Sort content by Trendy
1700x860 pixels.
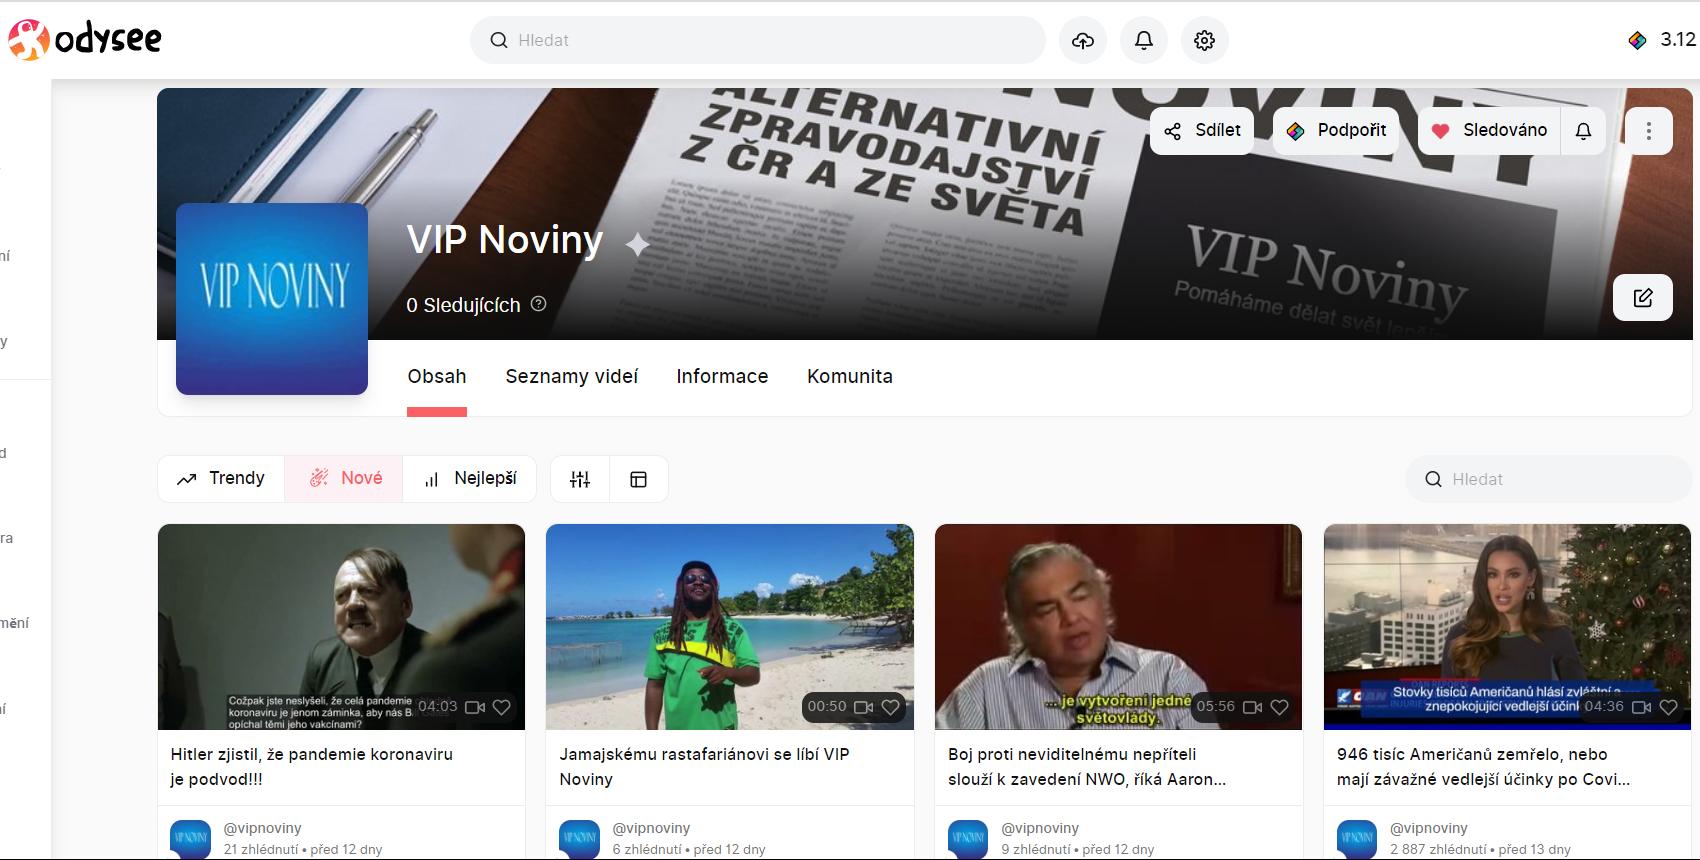click(221, 479)
